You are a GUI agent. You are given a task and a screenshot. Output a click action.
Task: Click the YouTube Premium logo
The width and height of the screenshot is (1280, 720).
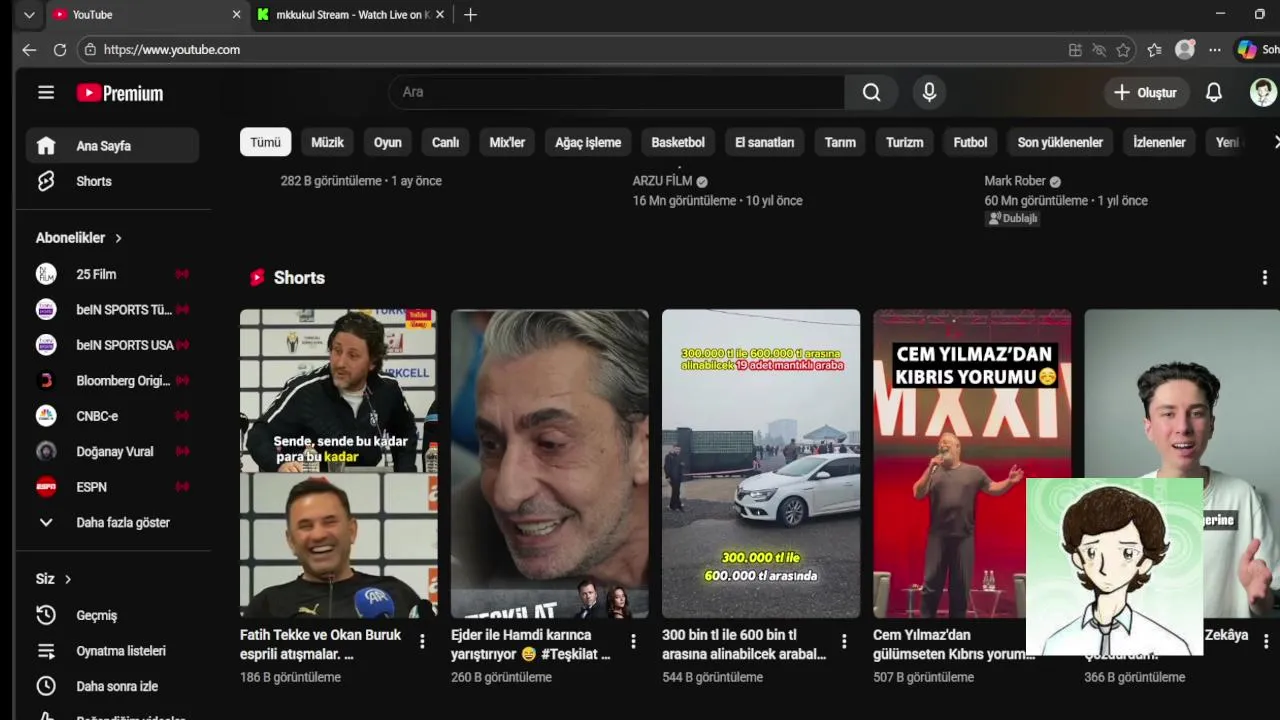tap(120, 93)
